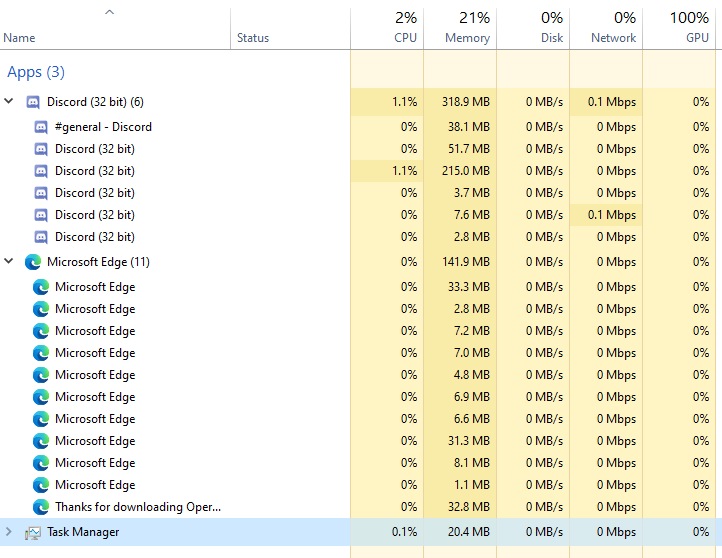Click the Discord icon in the 3.7 MB row
The width and height of the screenshot is (722, 558).
tap(41, 193)
